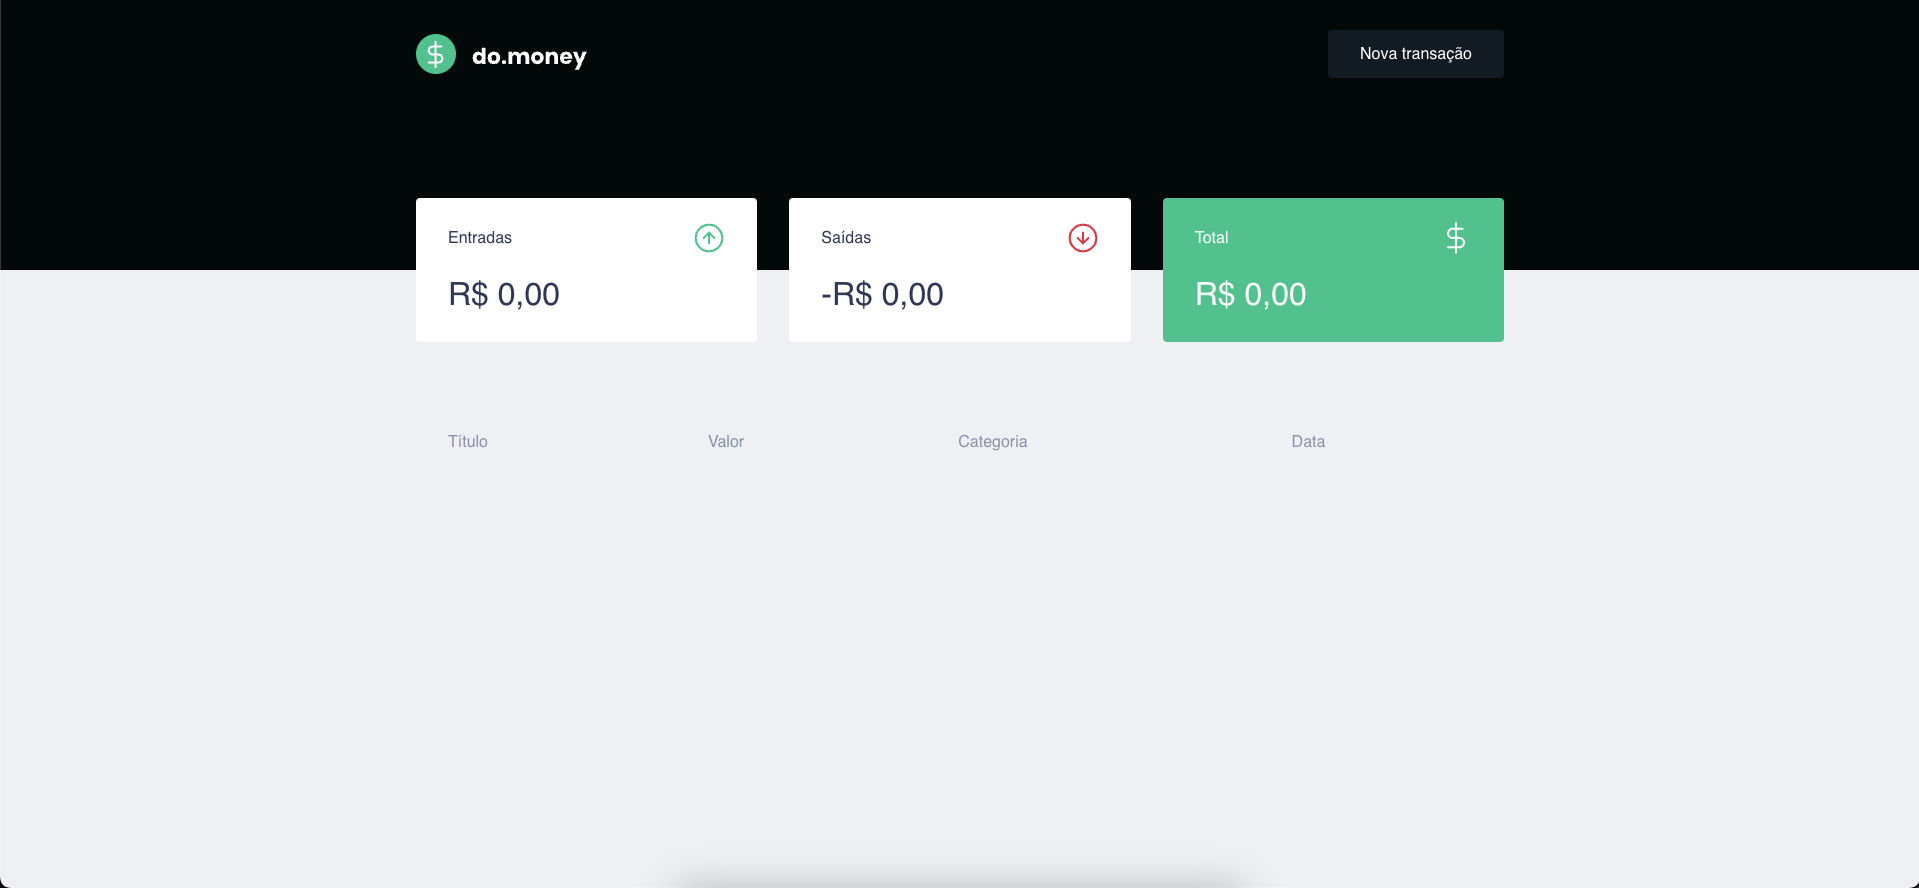1919x888 pixels.
Task: Click the do.money brand name text
Action: [529, 56]
